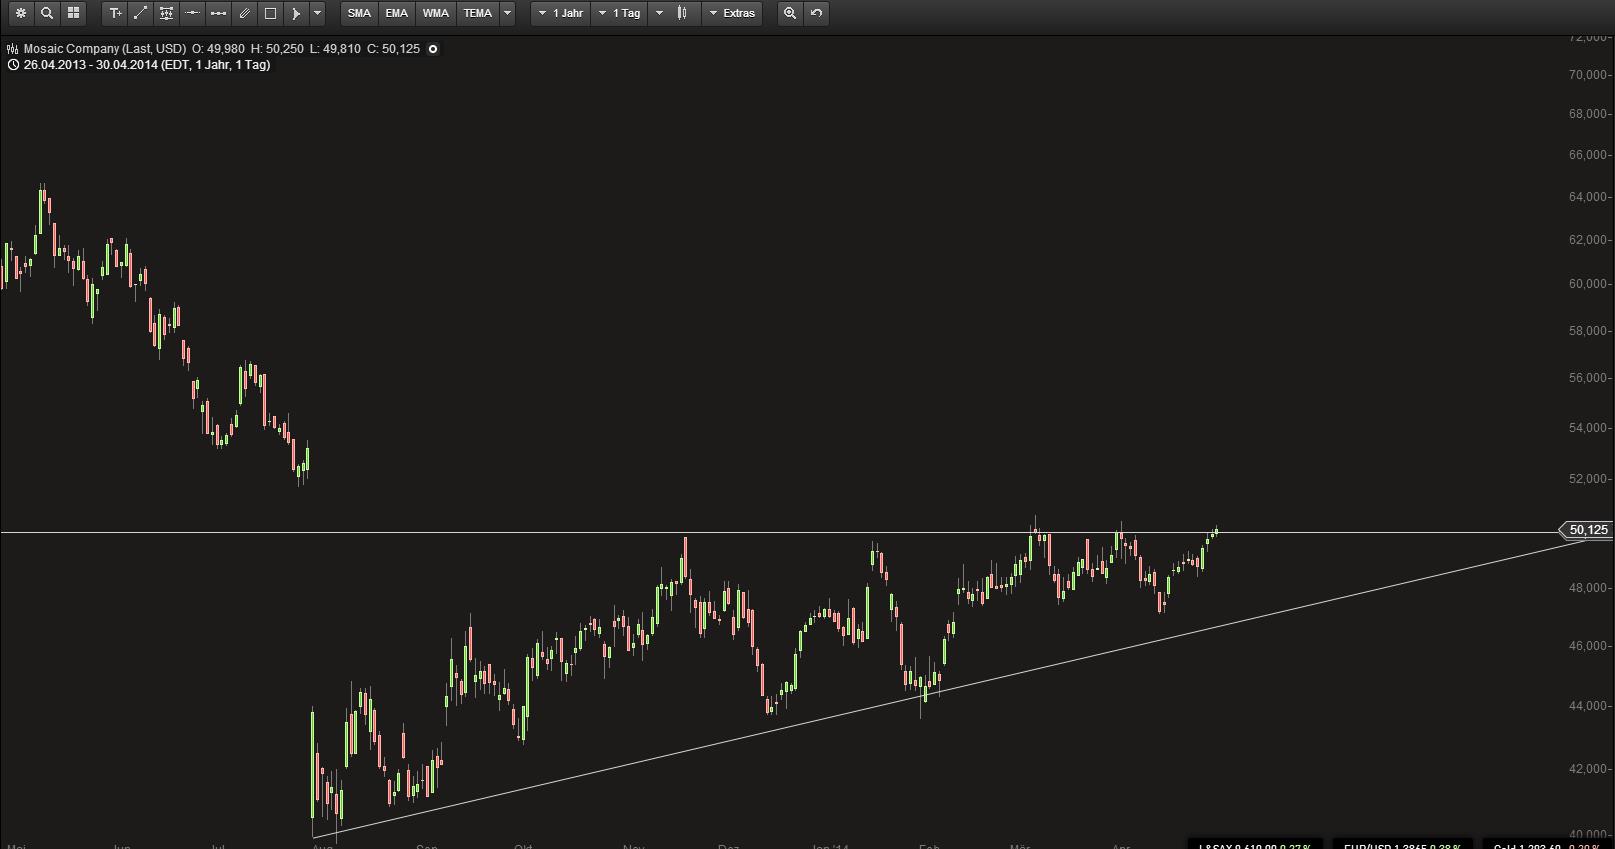This screenshot has width=1615, height=849.
Task: Open the 1 Jahr time range dropdown
Action: pos(561,13)
